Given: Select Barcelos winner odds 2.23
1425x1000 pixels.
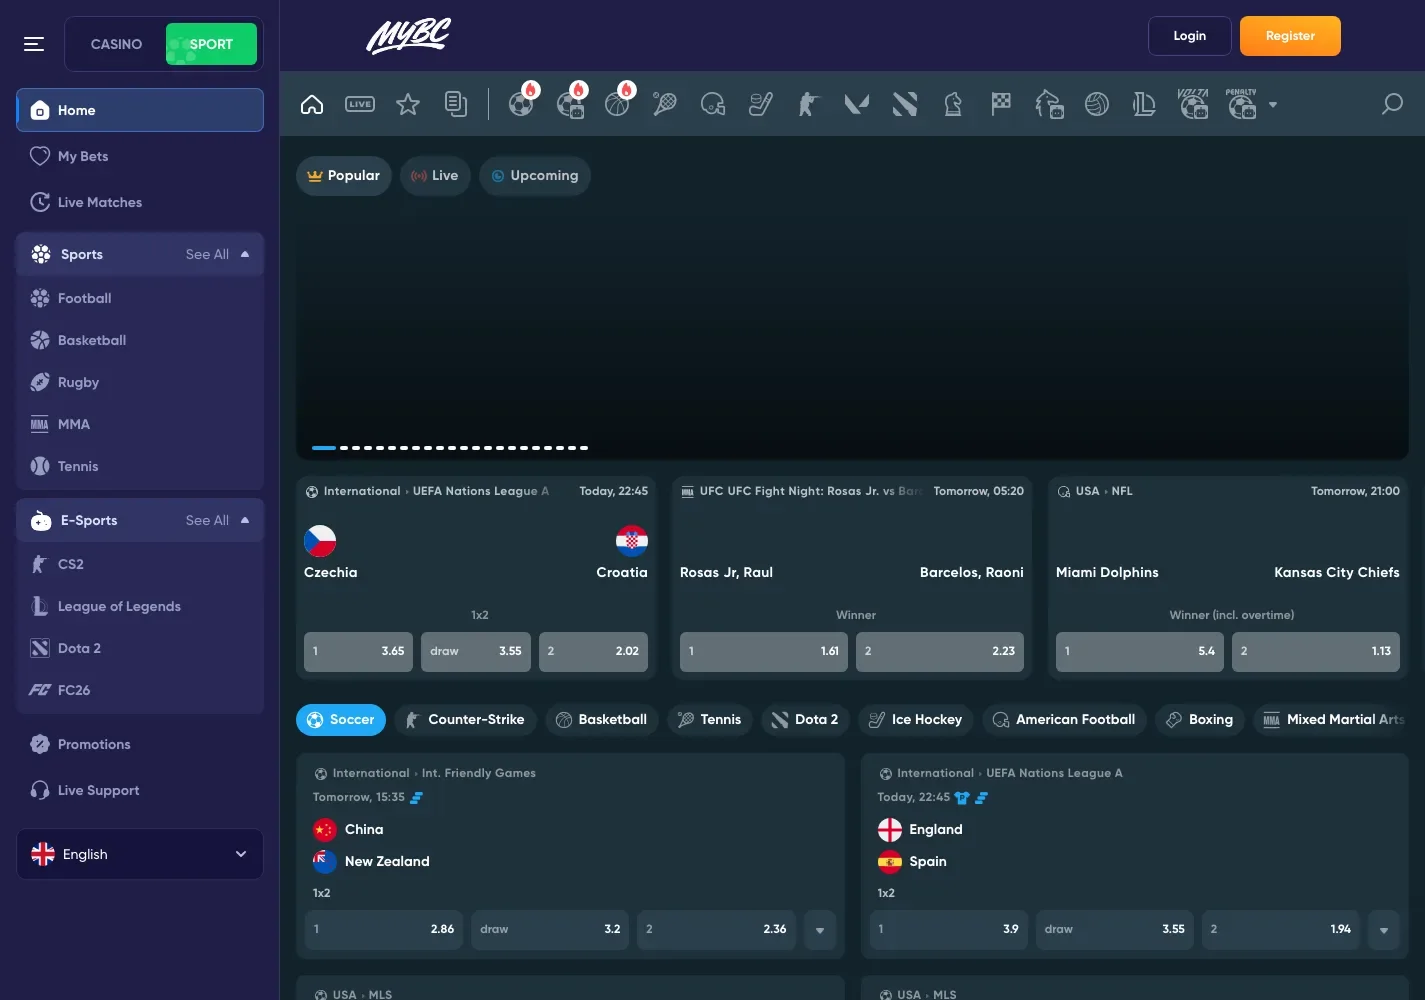Looking at the screenshot, I should [940, 651].
